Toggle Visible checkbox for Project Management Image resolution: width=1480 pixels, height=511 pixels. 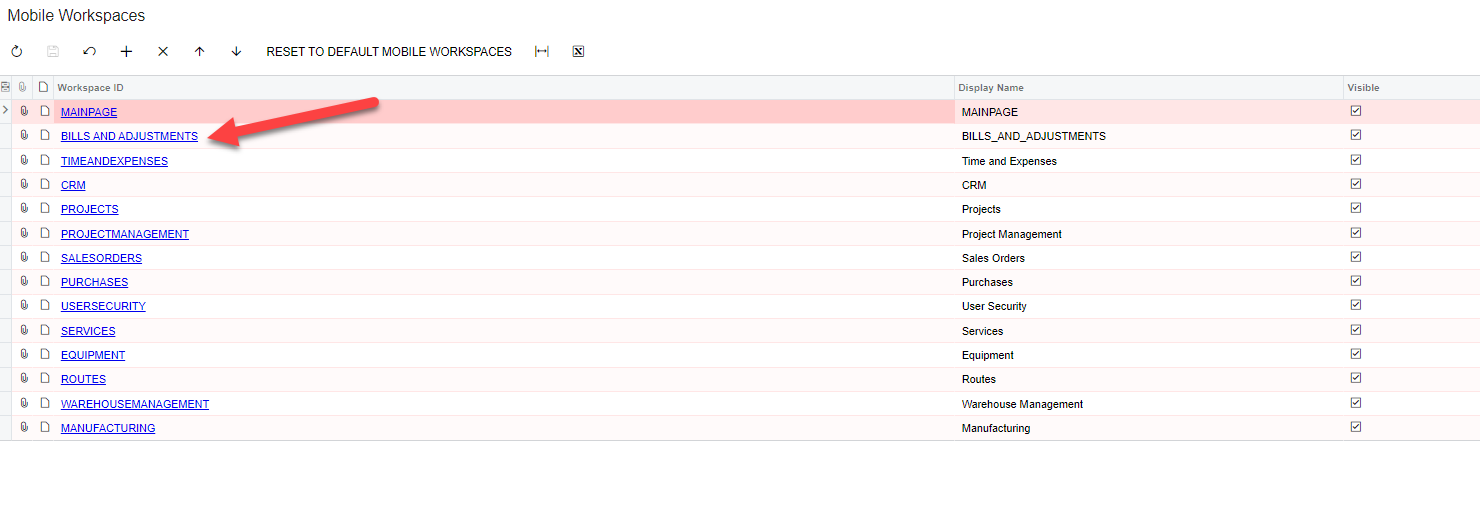tap(1356, 233)
